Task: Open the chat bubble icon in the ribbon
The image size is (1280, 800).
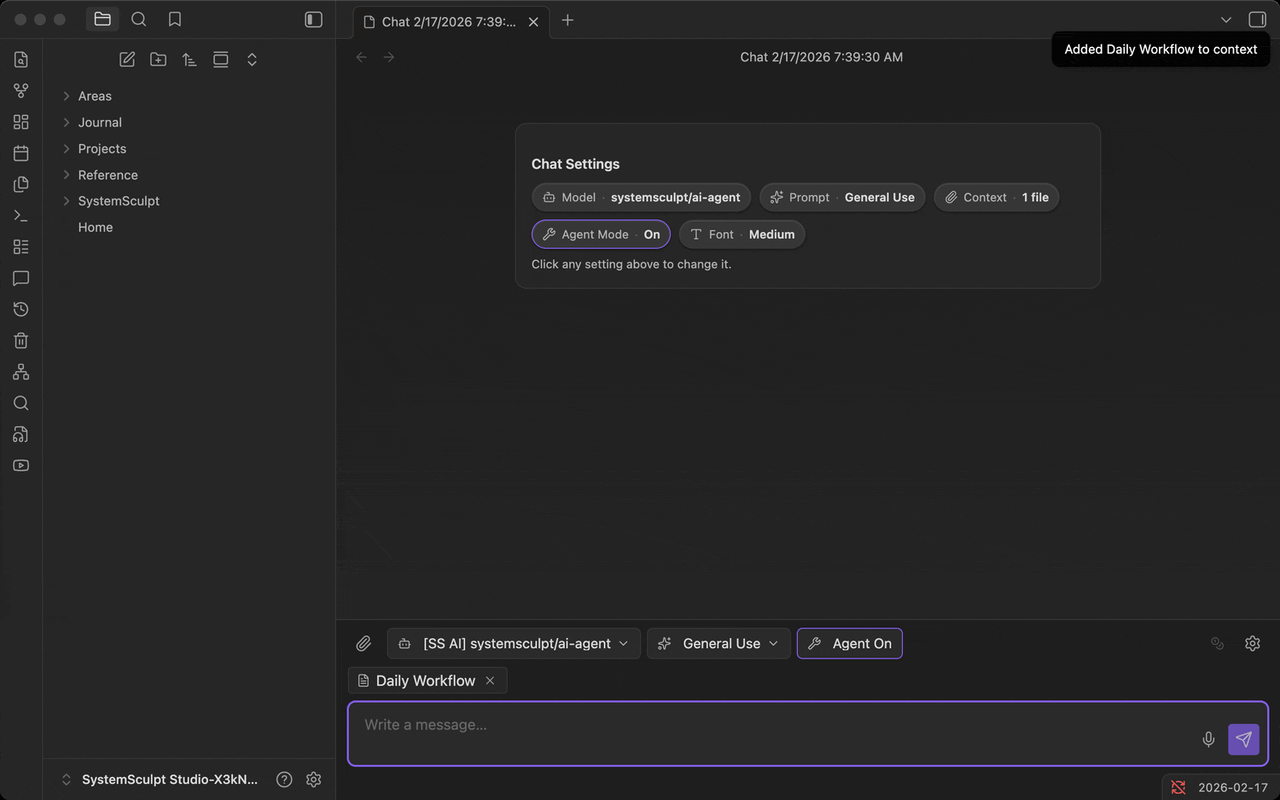Action: pos(20,278)
